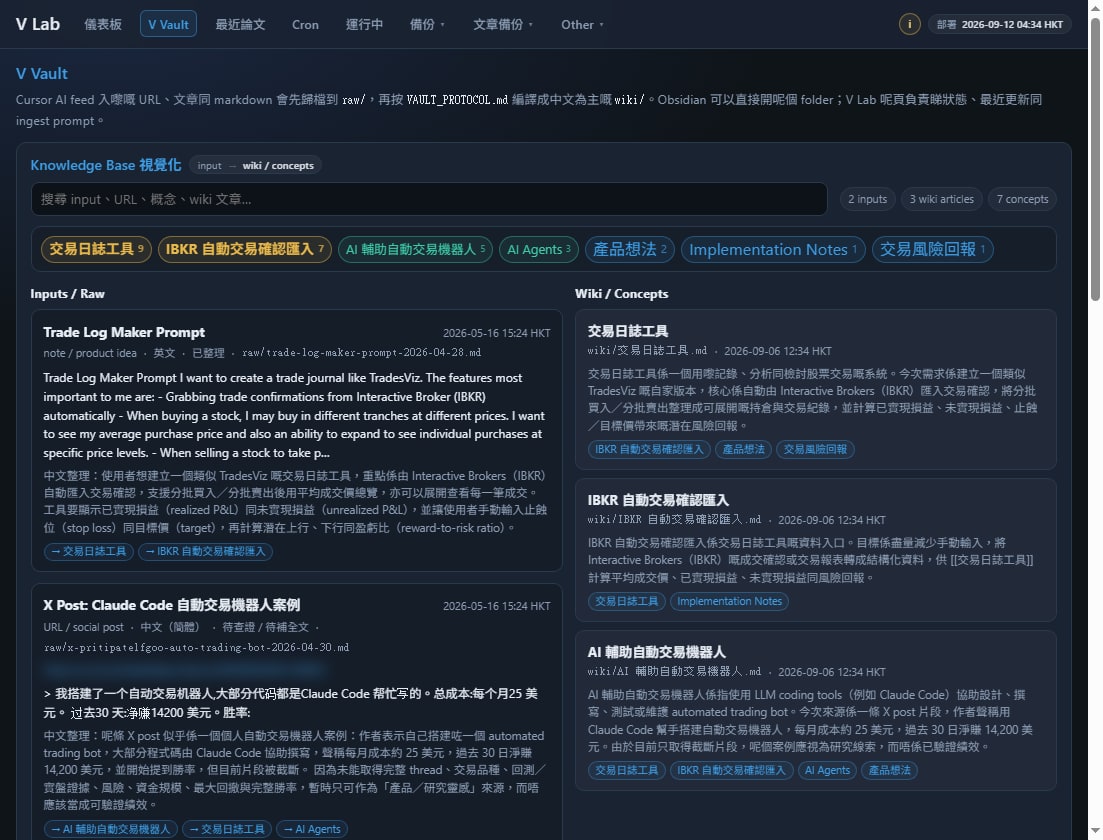Click IBKR 自動交易確認匯入 tag in AI 輔助 wiki card
This screenshot has width=1103, height=840.
click(731, 770)
